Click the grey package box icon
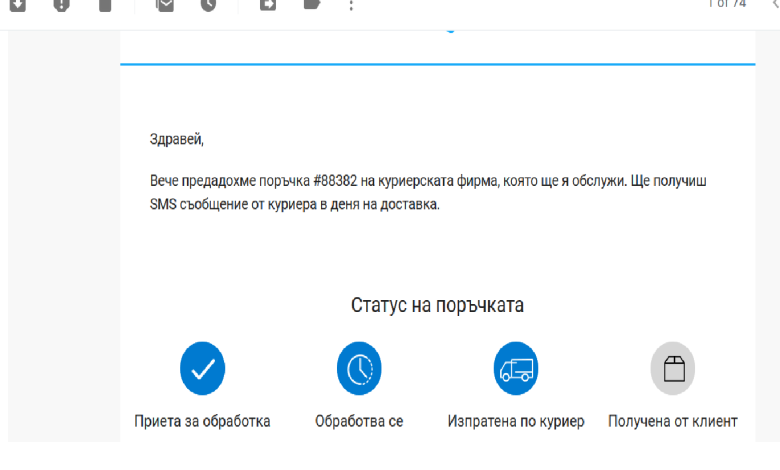This screenshot has height=470, width=780. point(673,369)
